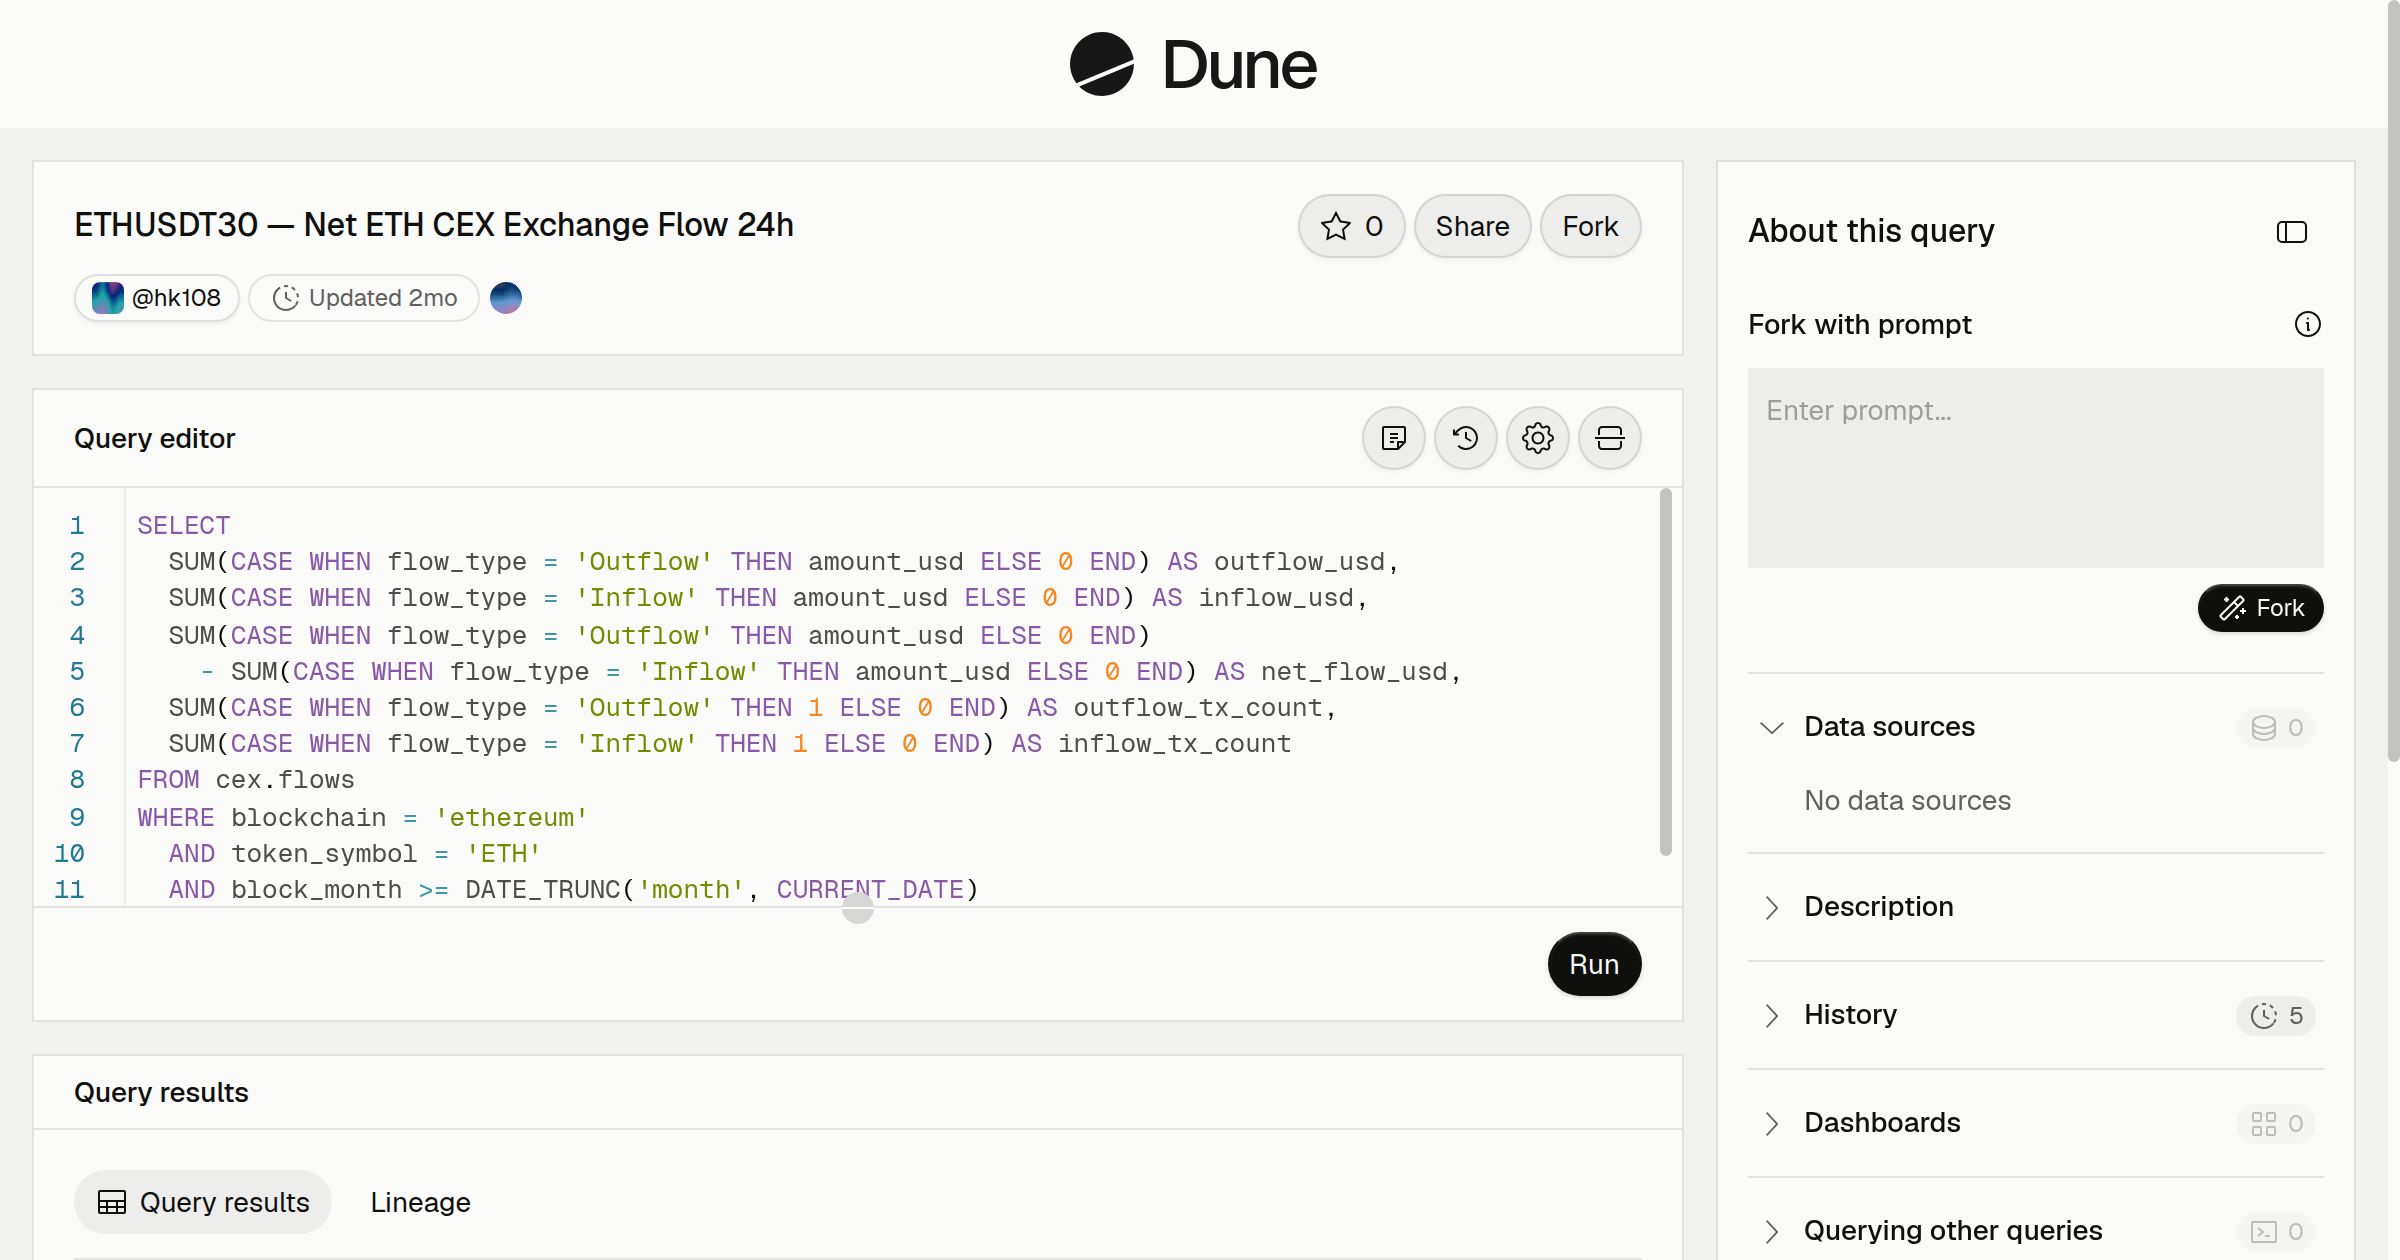Expand the Description section
The width and height of the screenshot is (2400, 1260).
pyautogui.click(x=1771, y=907)
